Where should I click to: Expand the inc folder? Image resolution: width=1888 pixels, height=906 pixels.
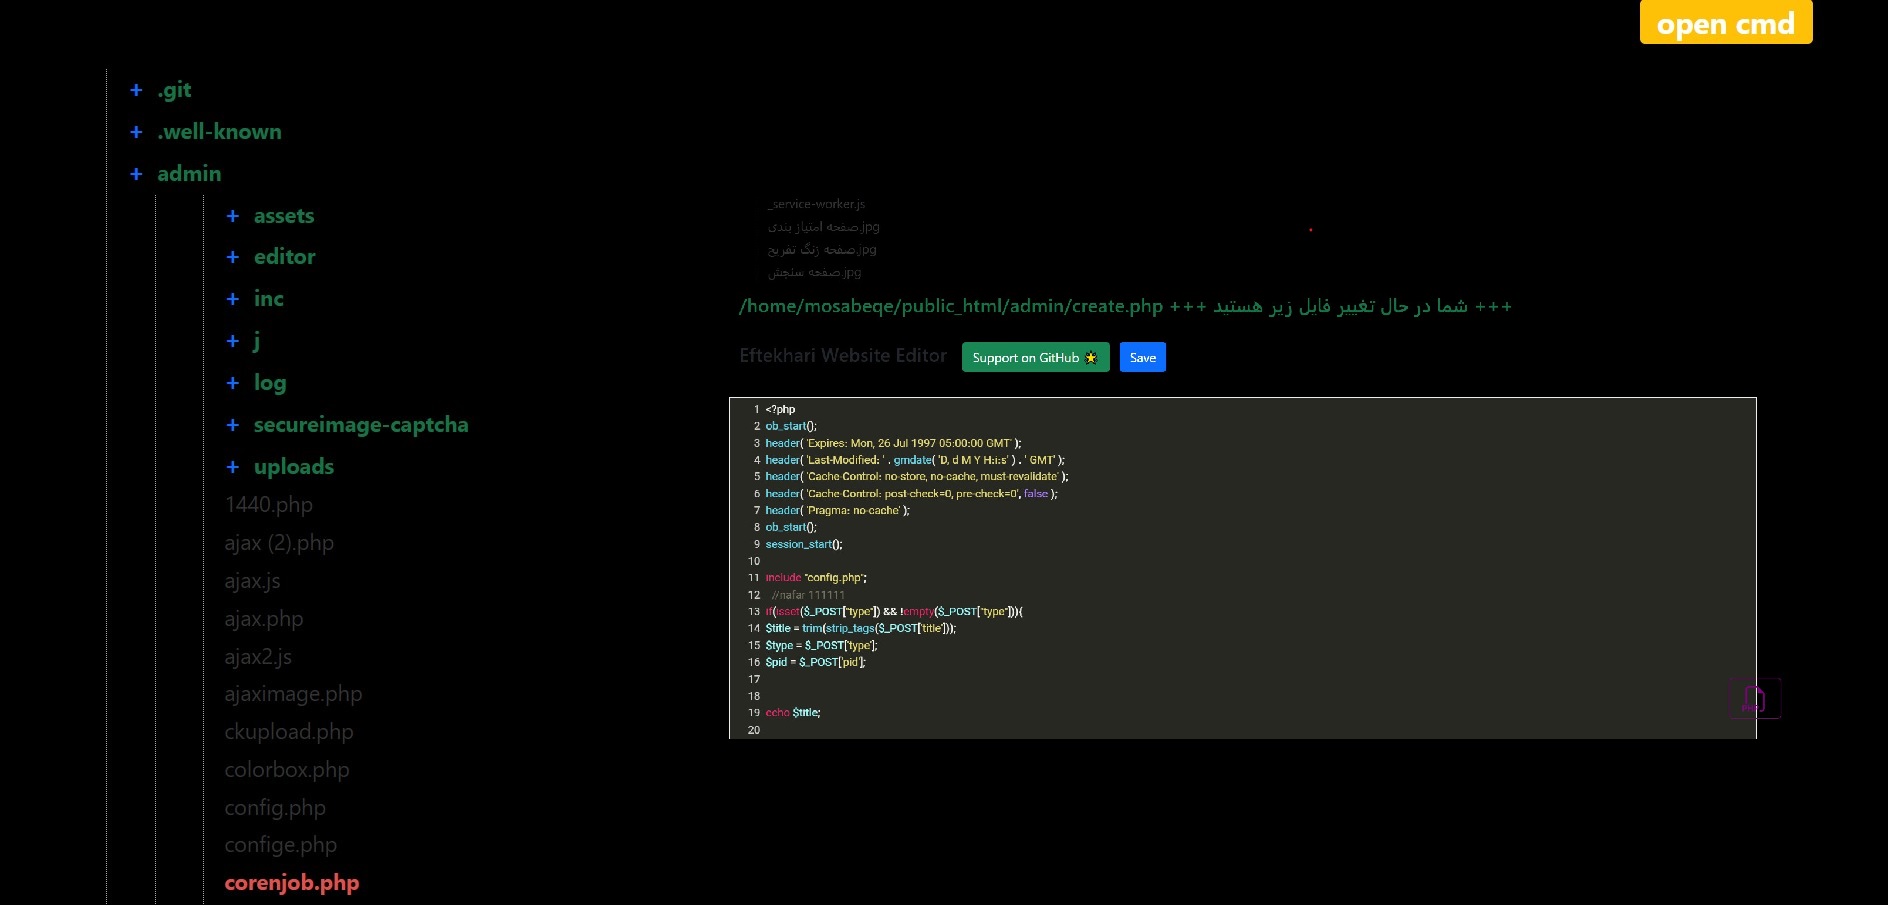[232, 299]
